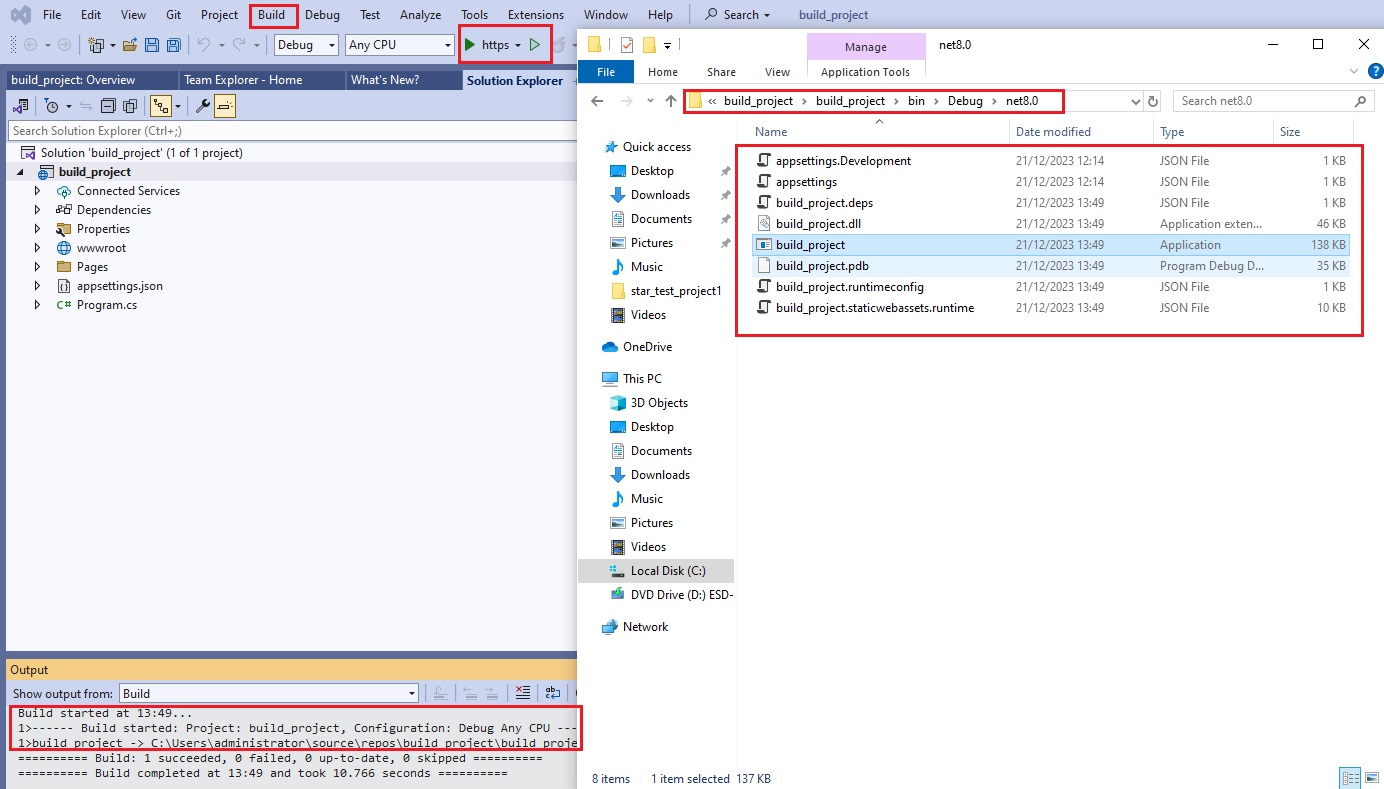
Task: Click the Up arrow in File Explorer
Action: pos(671,101)
